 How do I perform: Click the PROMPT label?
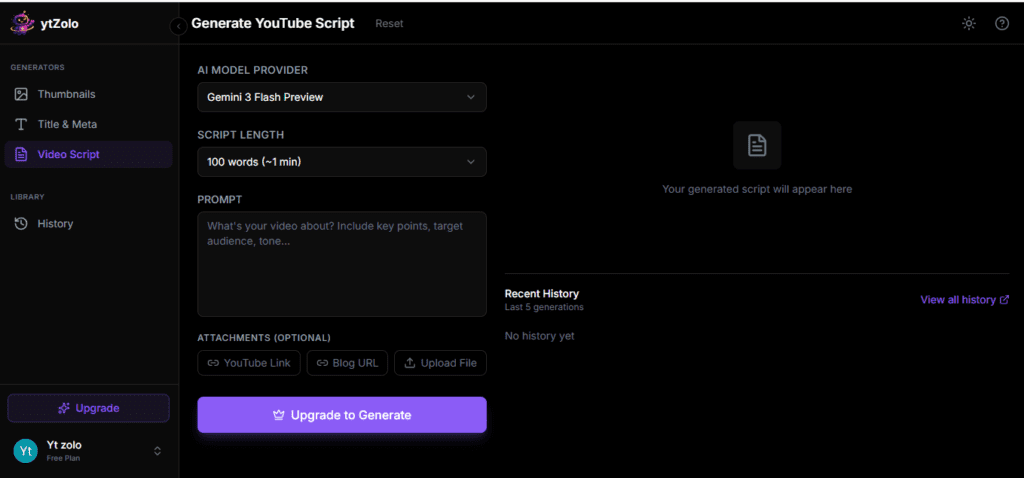pos(219,199)
